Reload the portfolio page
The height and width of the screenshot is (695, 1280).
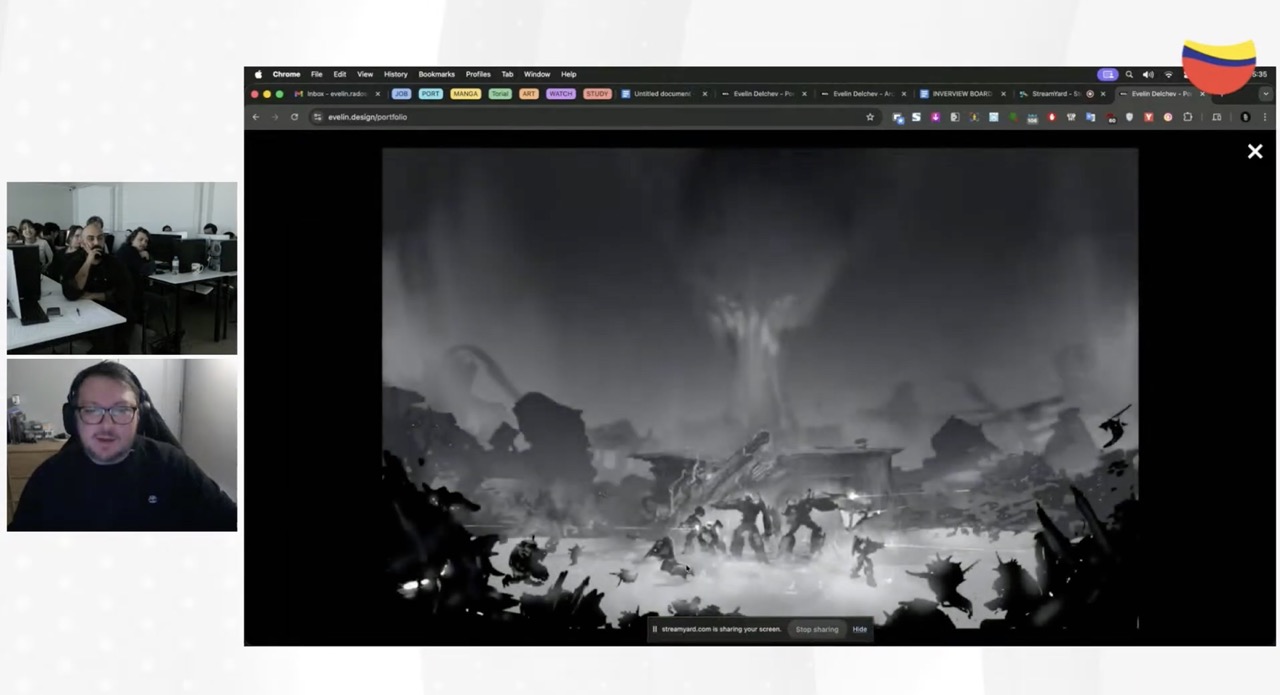pyautogui.click(x=294, y=117)
